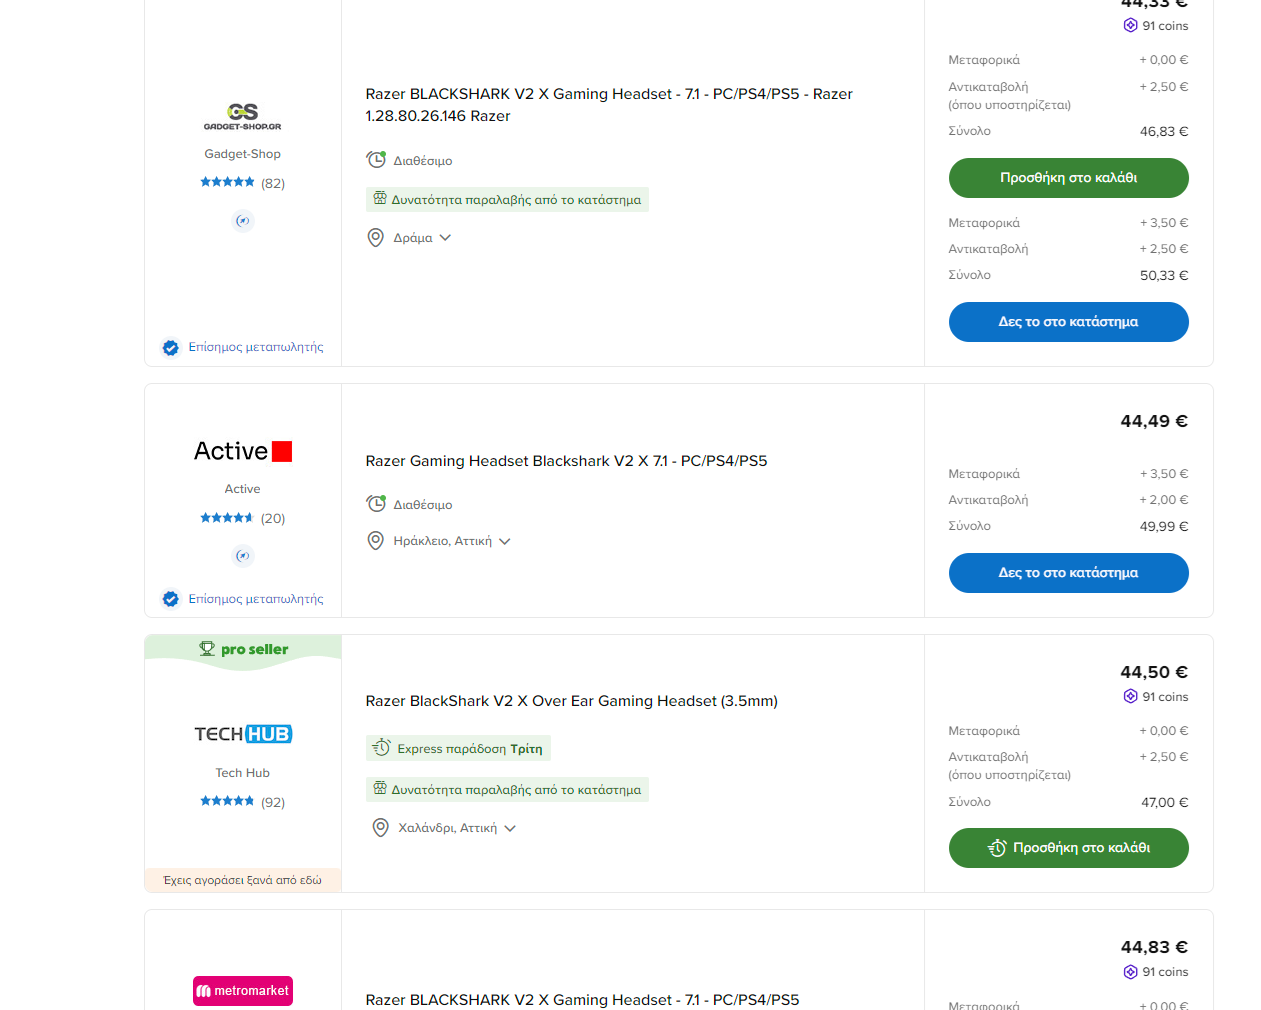Click Tech Hub's Προσθήκη στο καλάθι button
This screenshot has width=1261, height=1010.
1068,848
